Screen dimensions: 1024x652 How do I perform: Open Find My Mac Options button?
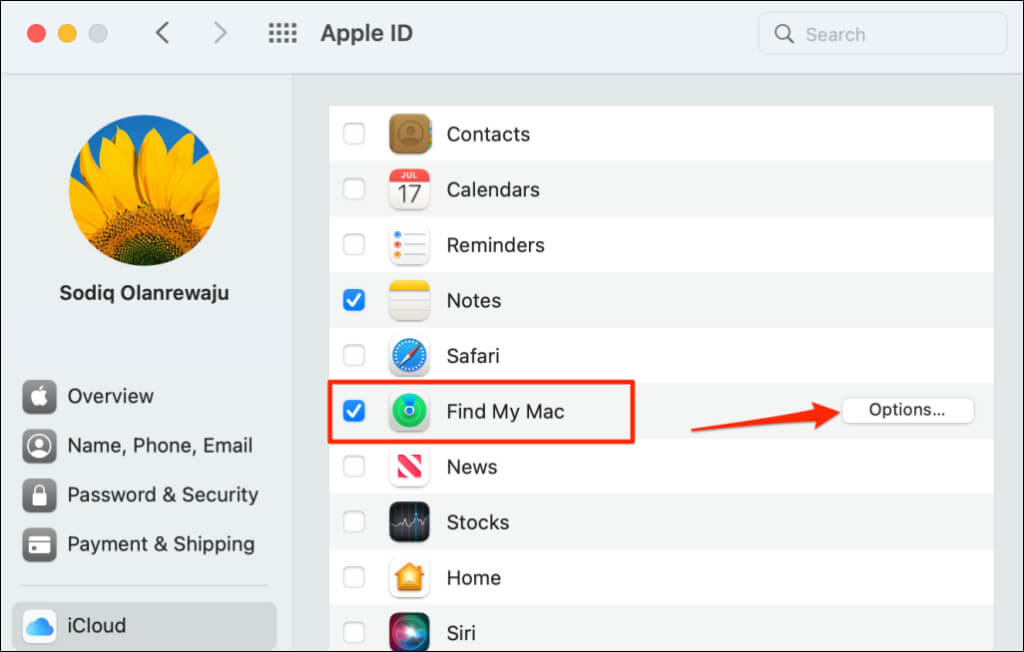coord(908,410)
